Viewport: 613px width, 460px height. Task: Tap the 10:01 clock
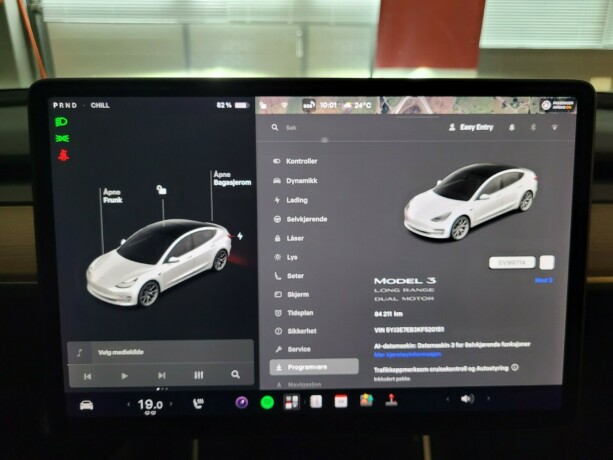tap(328, 105)
